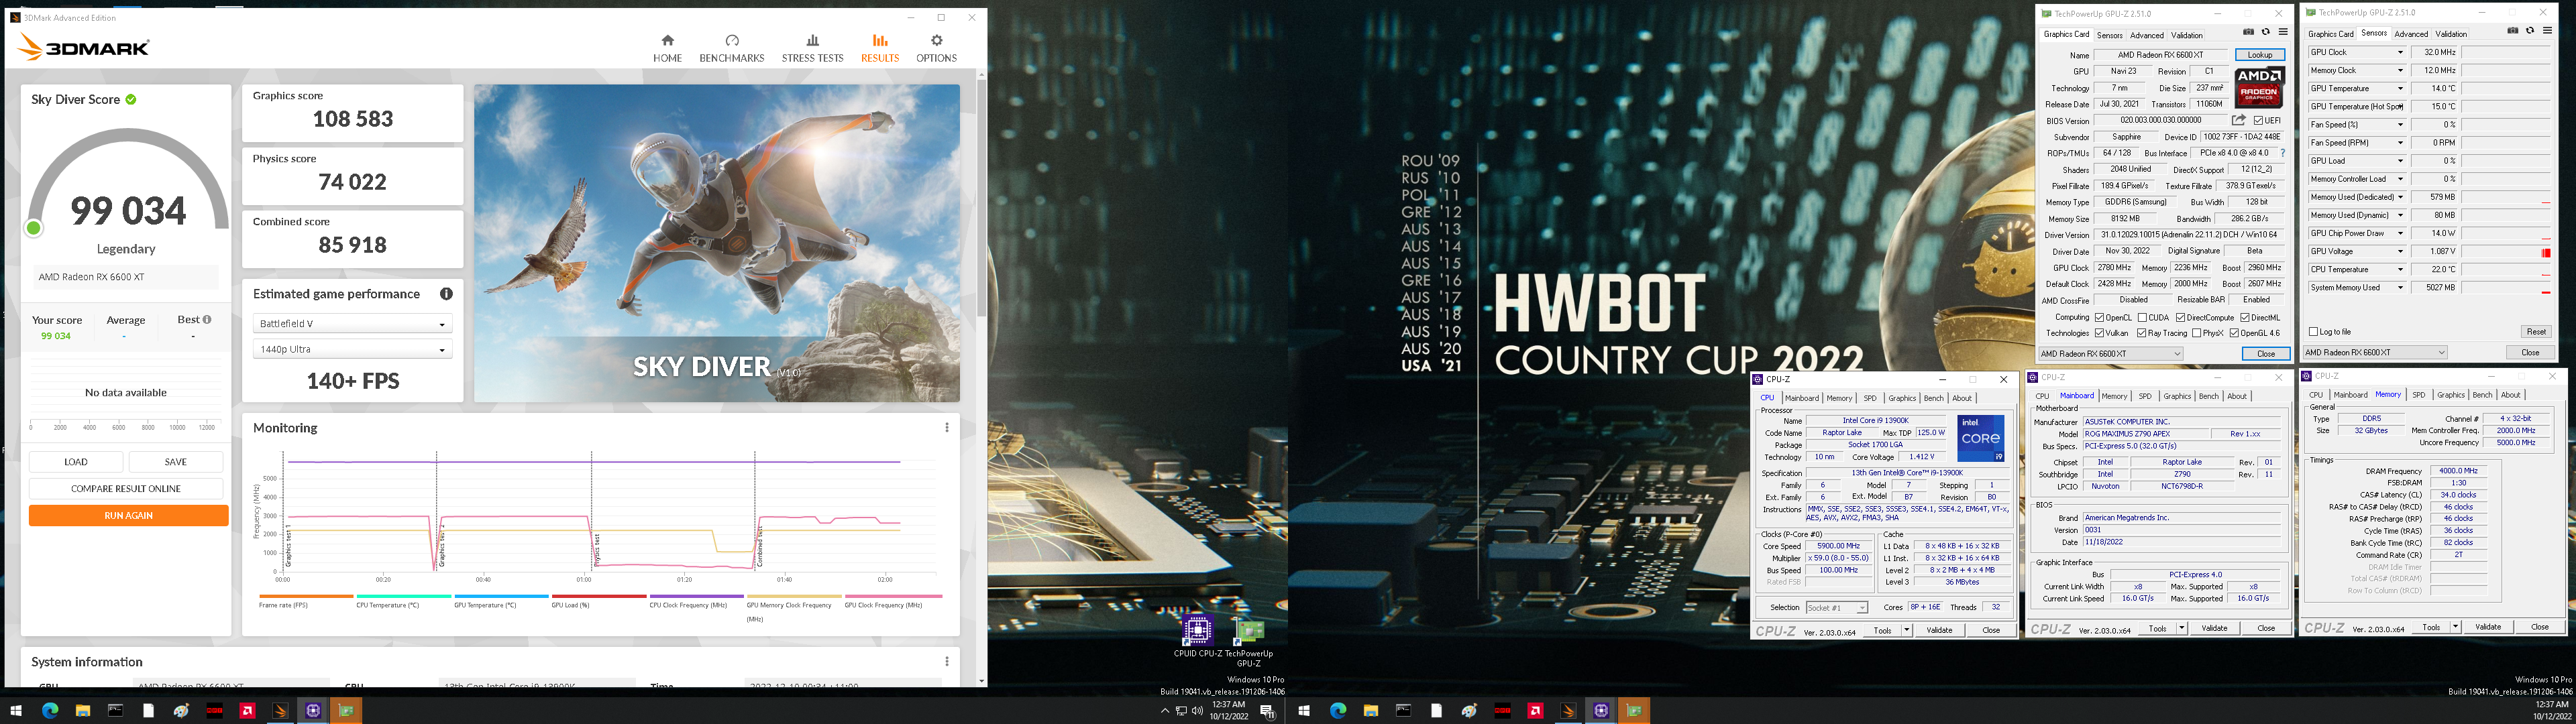Screen dimensions: 2576x724
Task: Click the Sky Diver benchmark thumbnail image
Action: 716,243
